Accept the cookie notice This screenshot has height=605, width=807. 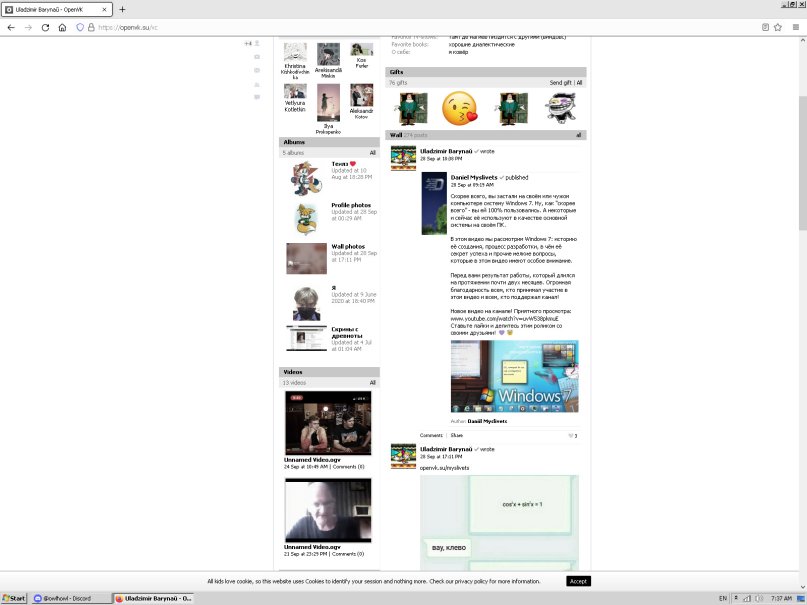(578, 581)
